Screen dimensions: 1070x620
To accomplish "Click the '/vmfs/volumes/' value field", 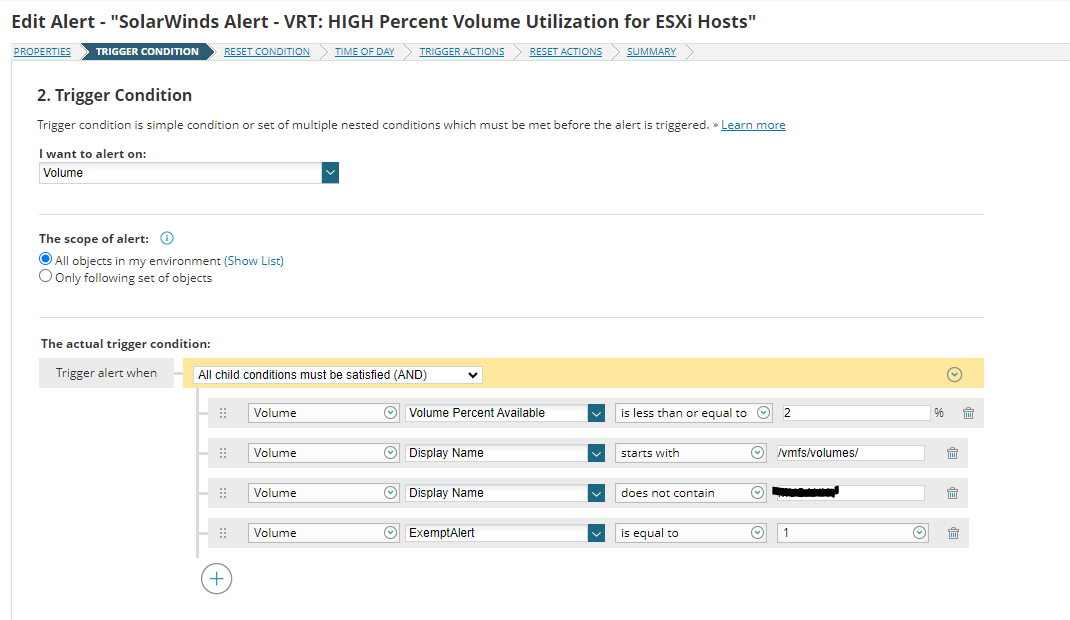I will [851, 453].
